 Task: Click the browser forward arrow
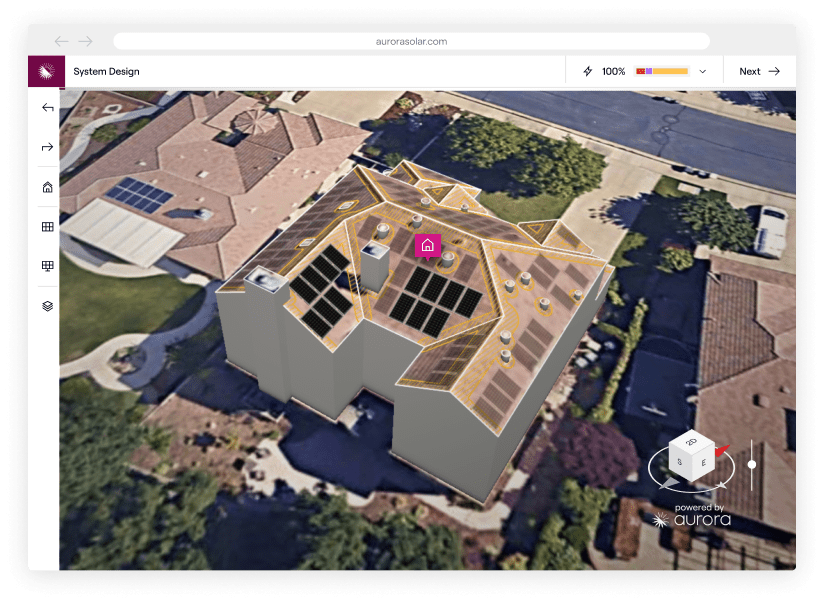(x=86, y=41)
